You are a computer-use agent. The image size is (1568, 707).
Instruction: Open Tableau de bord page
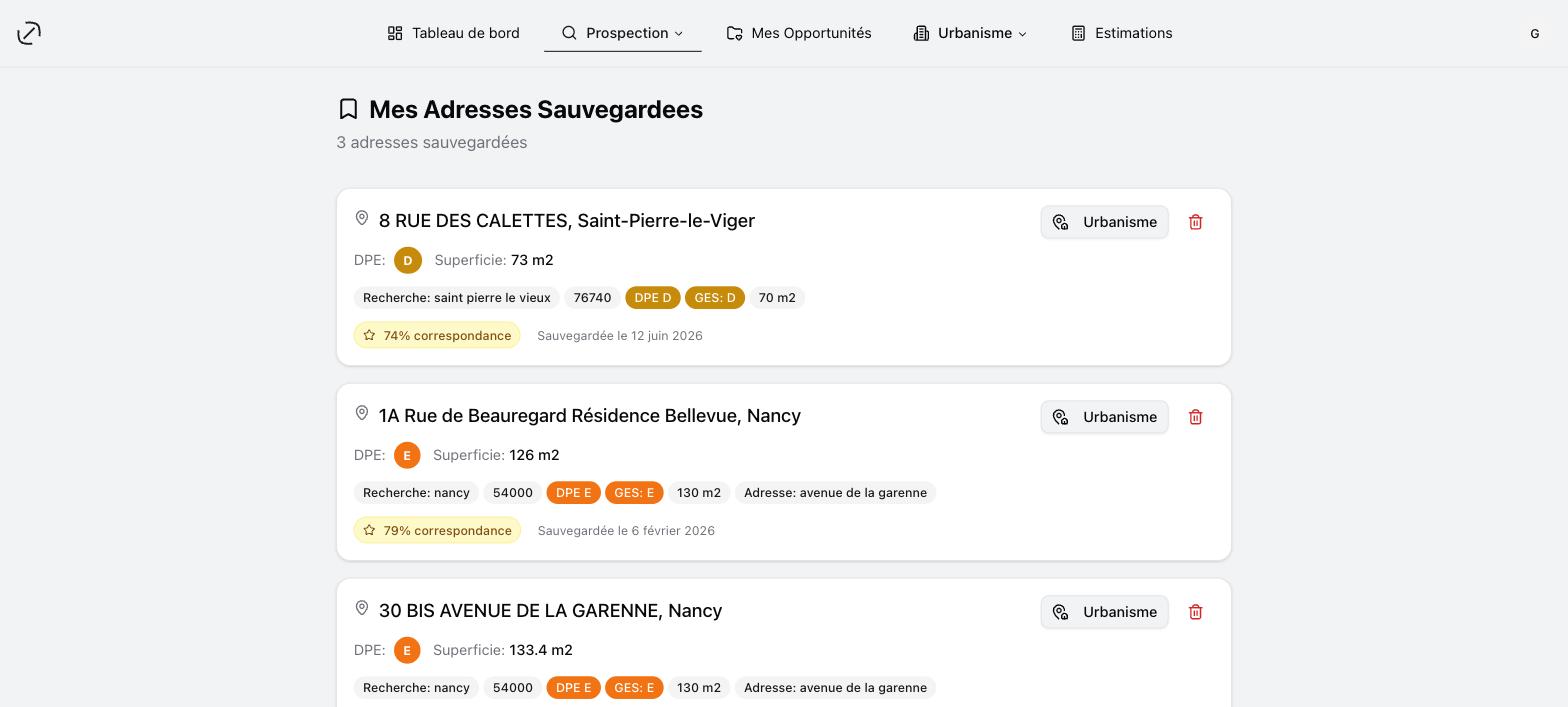pyautogui.click(x=453, y=33)
